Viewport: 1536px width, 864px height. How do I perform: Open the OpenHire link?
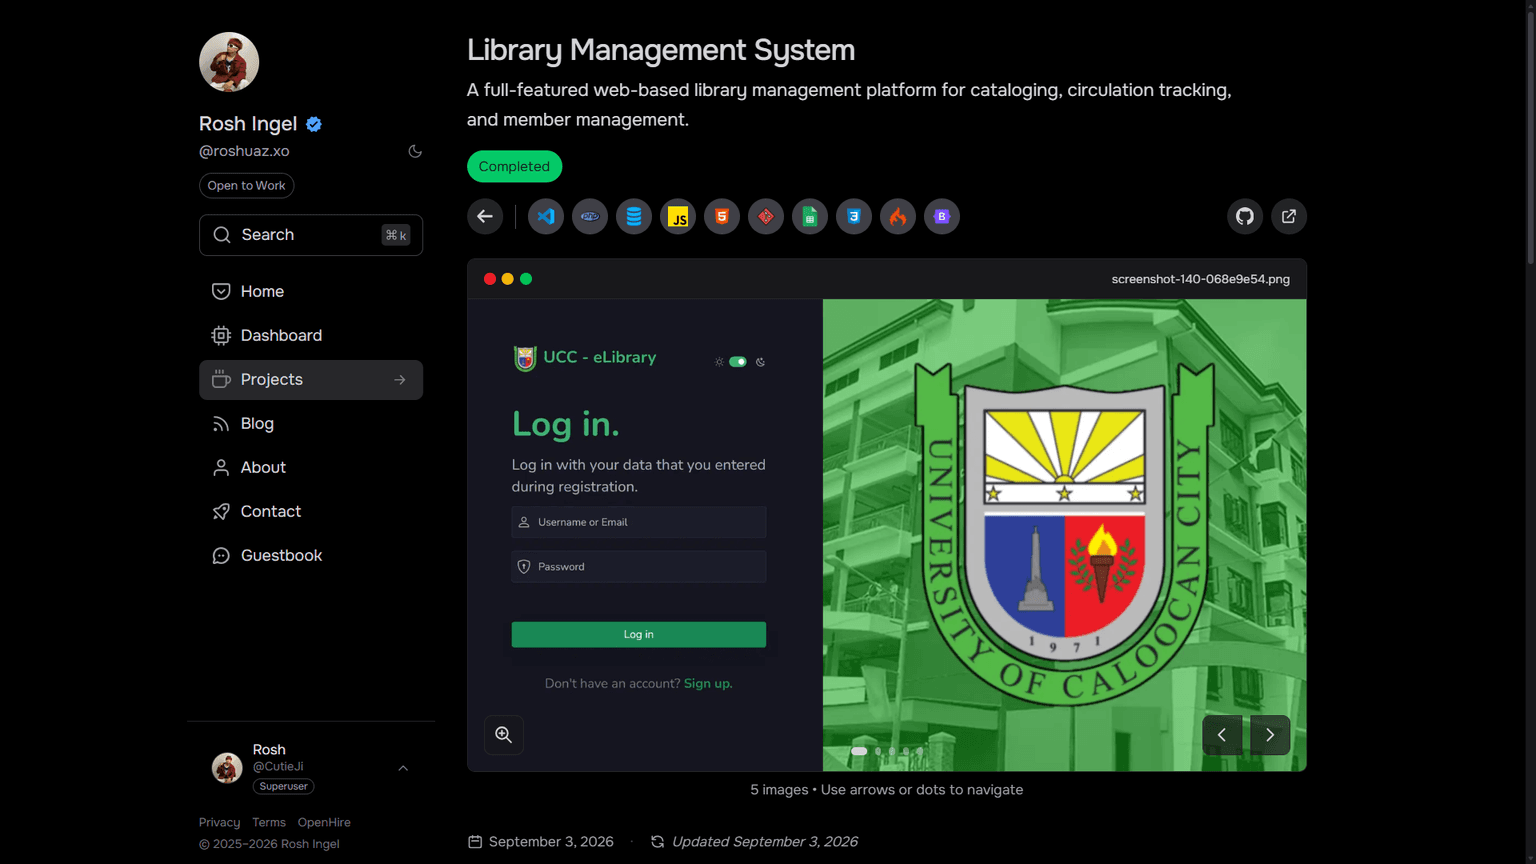pyautogui.click(x=324, y=822)
